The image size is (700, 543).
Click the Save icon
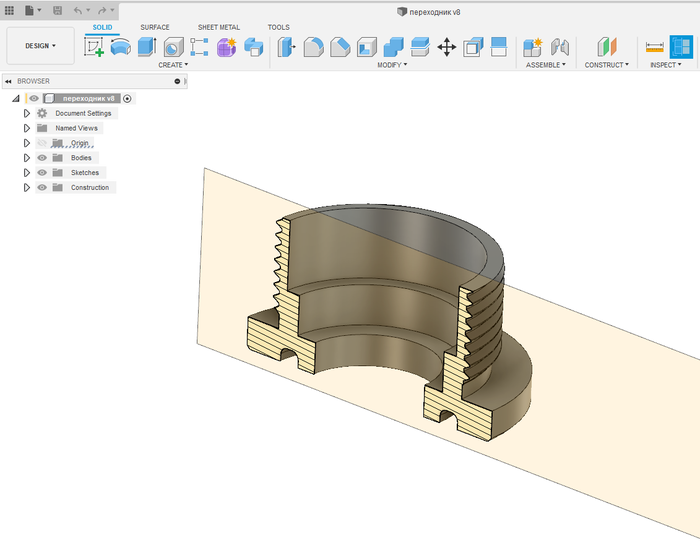[56, 10]
